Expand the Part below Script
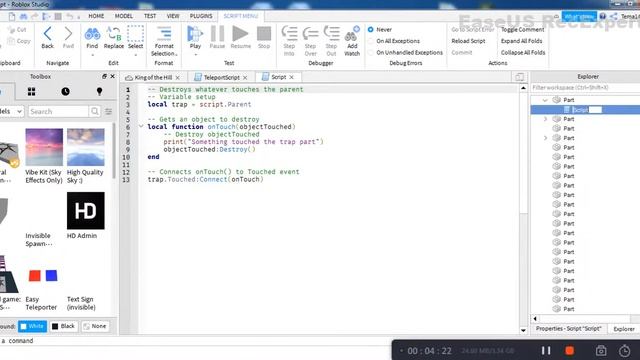This screenshot has width=640, height=360. pos(545,119)
